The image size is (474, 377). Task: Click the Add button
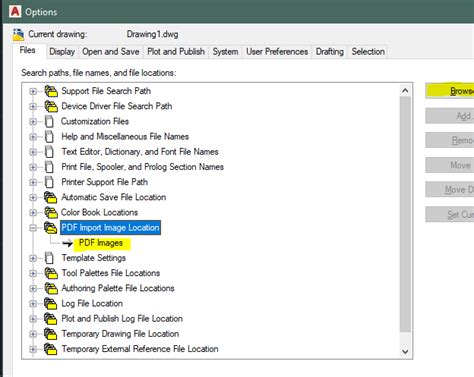[x=450, y=116]
